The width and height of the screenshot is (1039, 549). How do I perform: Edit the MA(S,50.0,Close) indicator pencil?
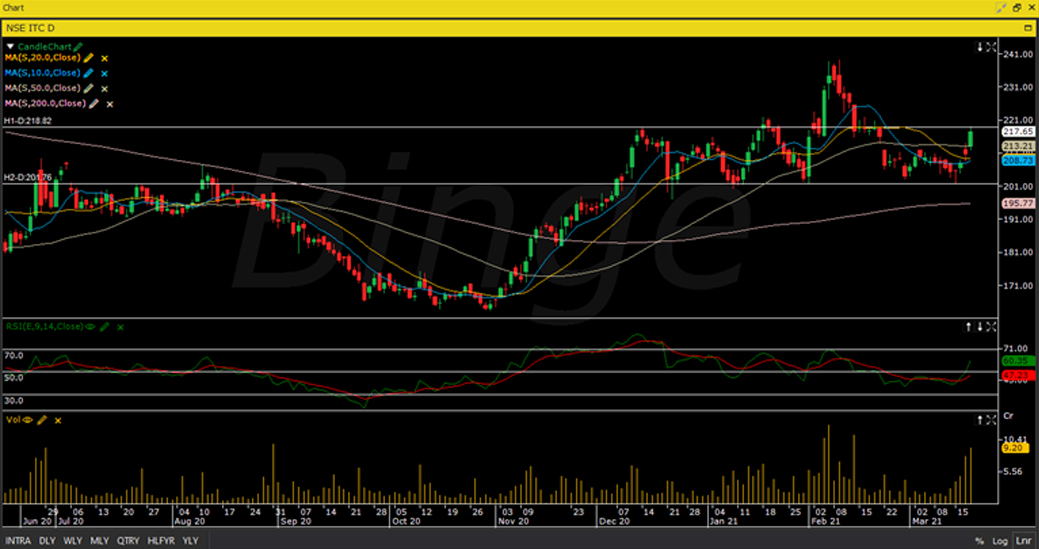tap(89, 88)
